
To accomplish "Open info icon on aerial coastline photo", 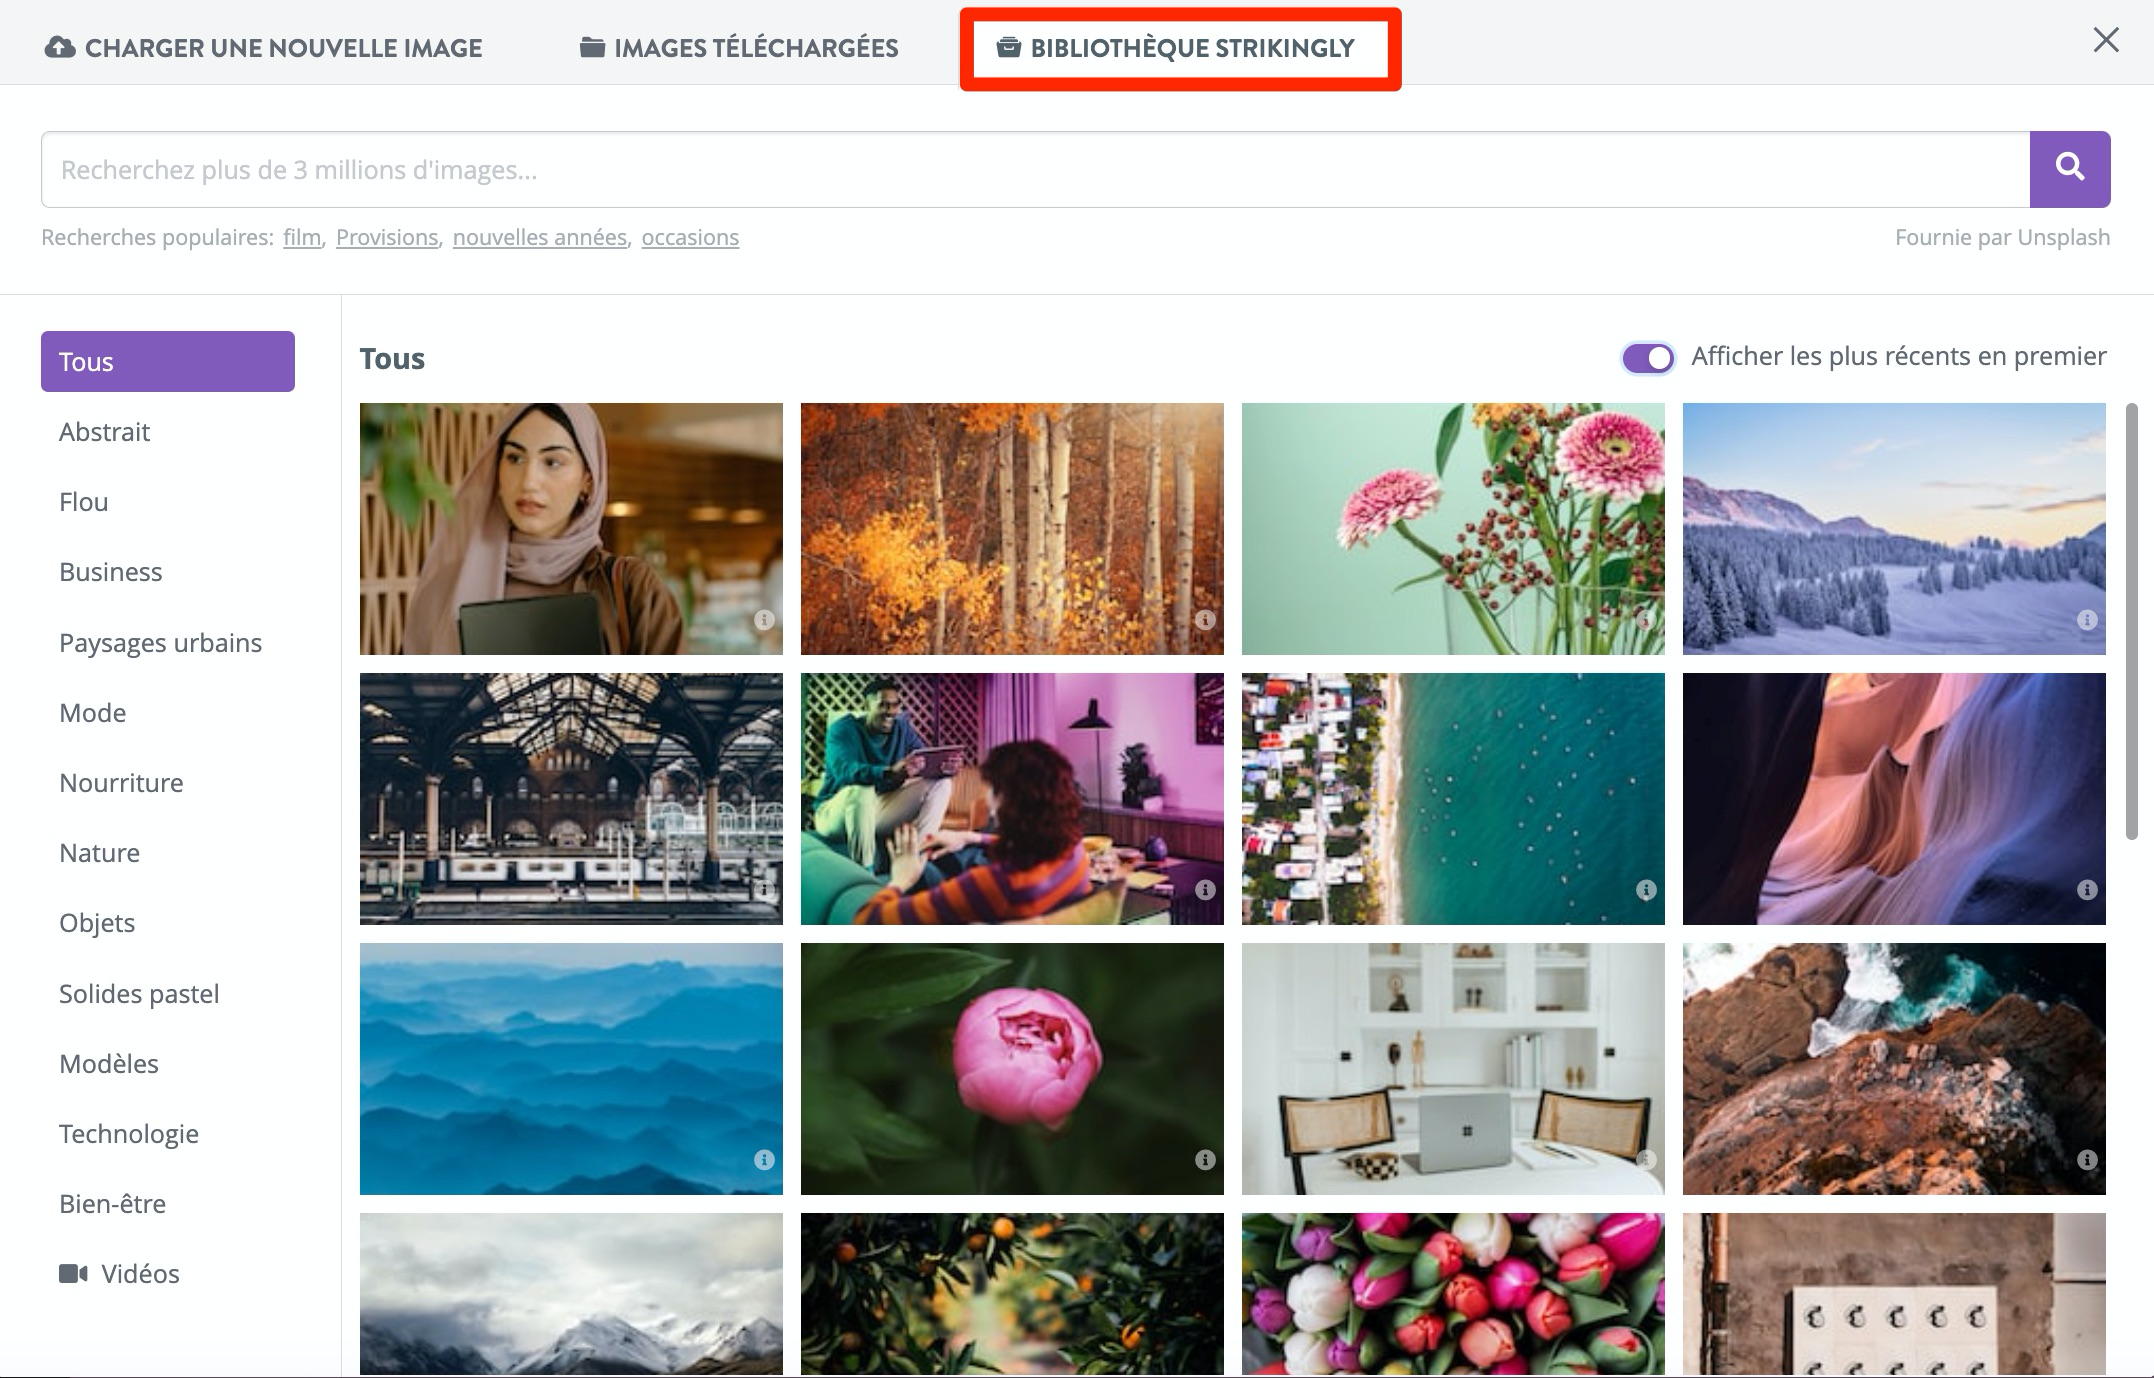I will click(x=1646, y=890).
